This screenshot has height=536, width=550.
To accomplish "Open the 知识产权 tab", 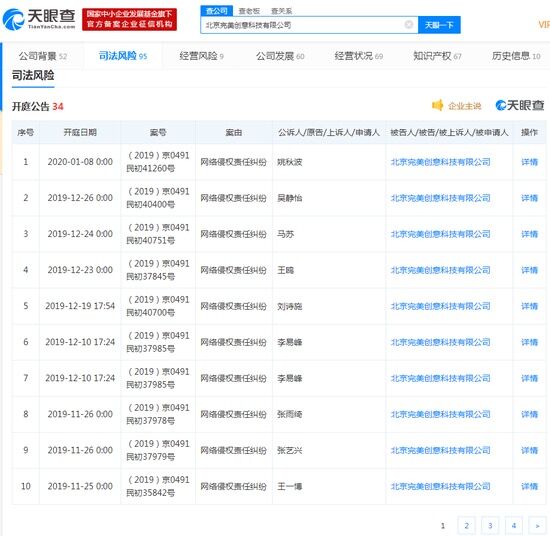I will pyautogui.click(x=437, y=56).
